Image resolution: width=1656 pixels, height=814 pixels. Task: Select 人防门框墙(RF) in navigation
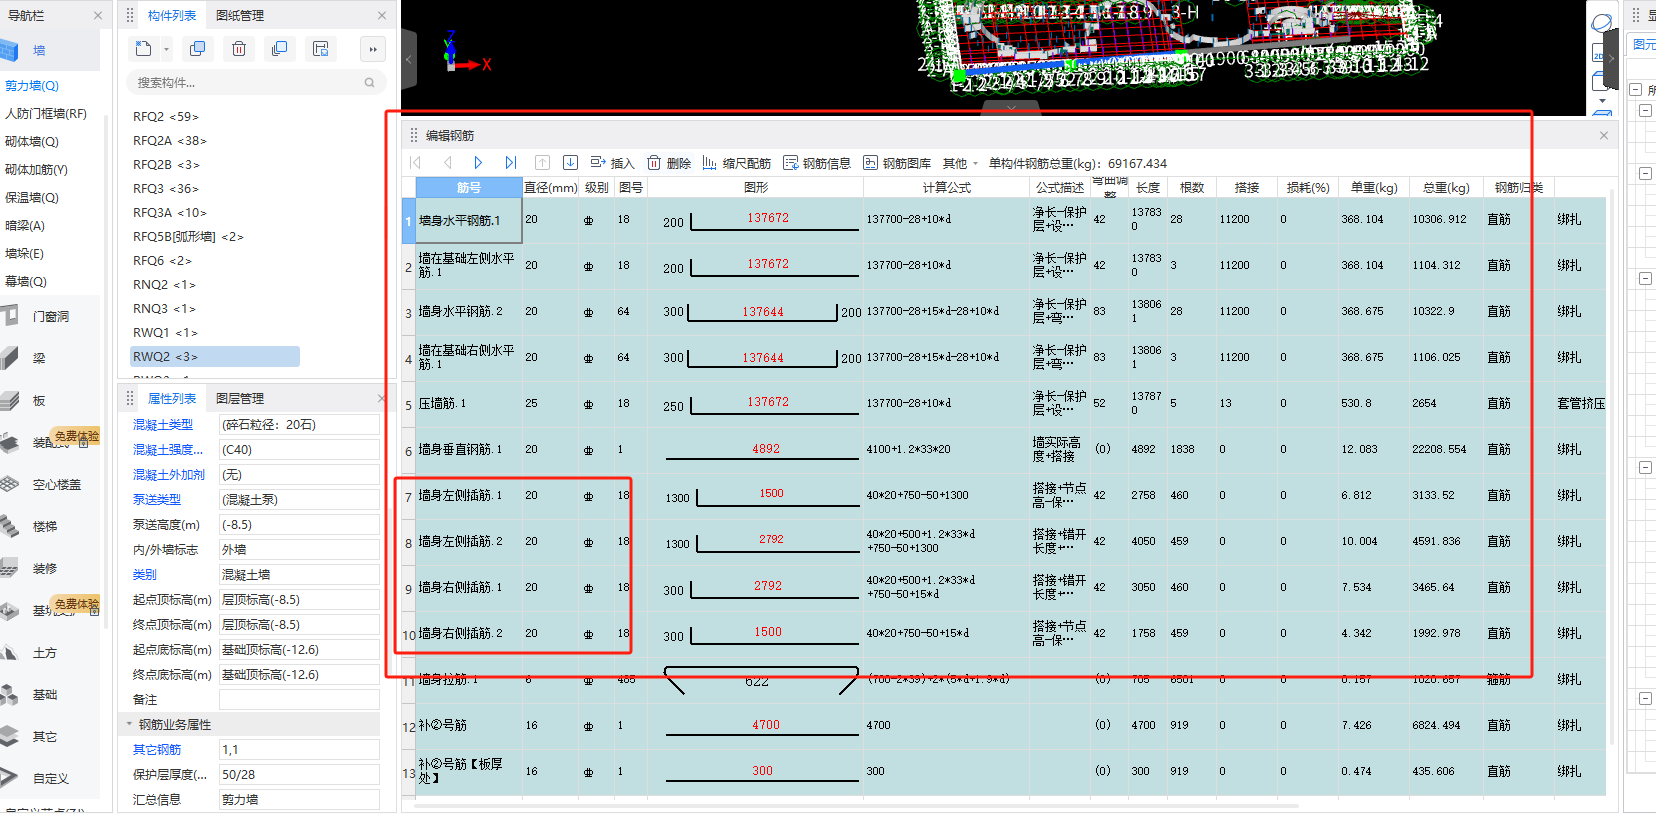coord(46,114)
